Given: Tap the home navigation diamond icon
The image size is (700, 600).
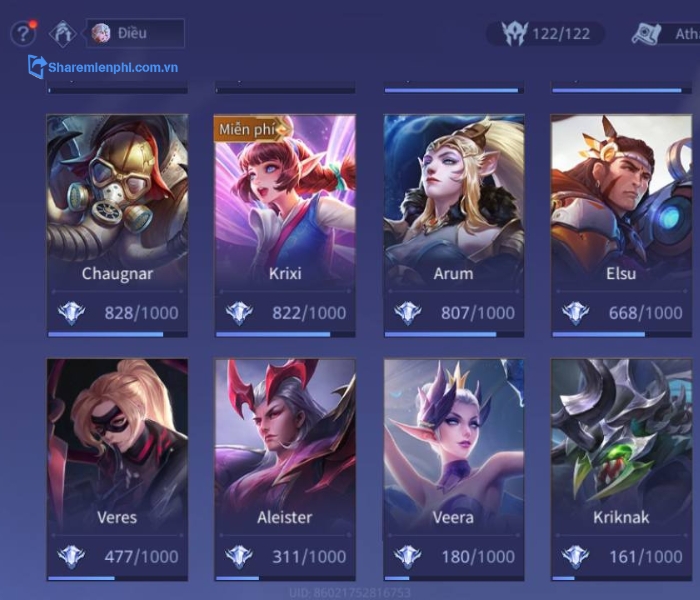Looking at the screenshot, I should [62, 33].
